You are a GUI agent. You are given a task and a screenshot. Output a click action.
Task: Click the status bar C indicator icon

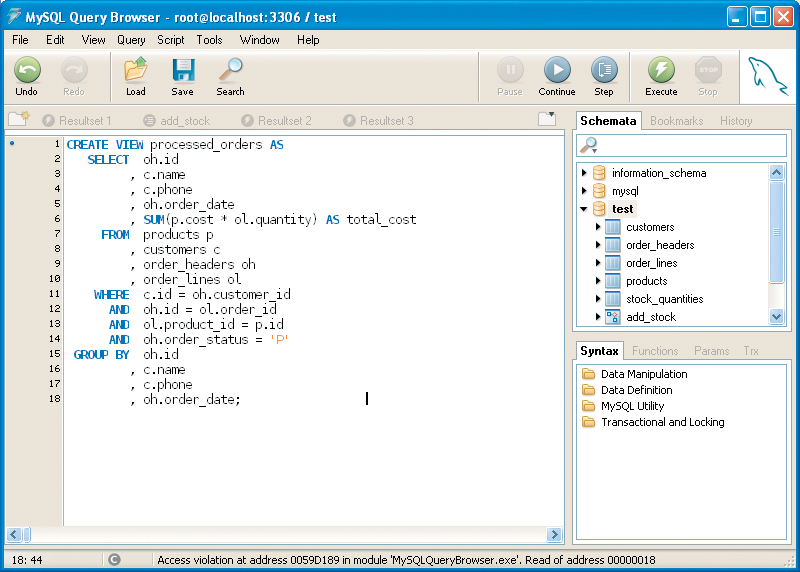[114, 560]
